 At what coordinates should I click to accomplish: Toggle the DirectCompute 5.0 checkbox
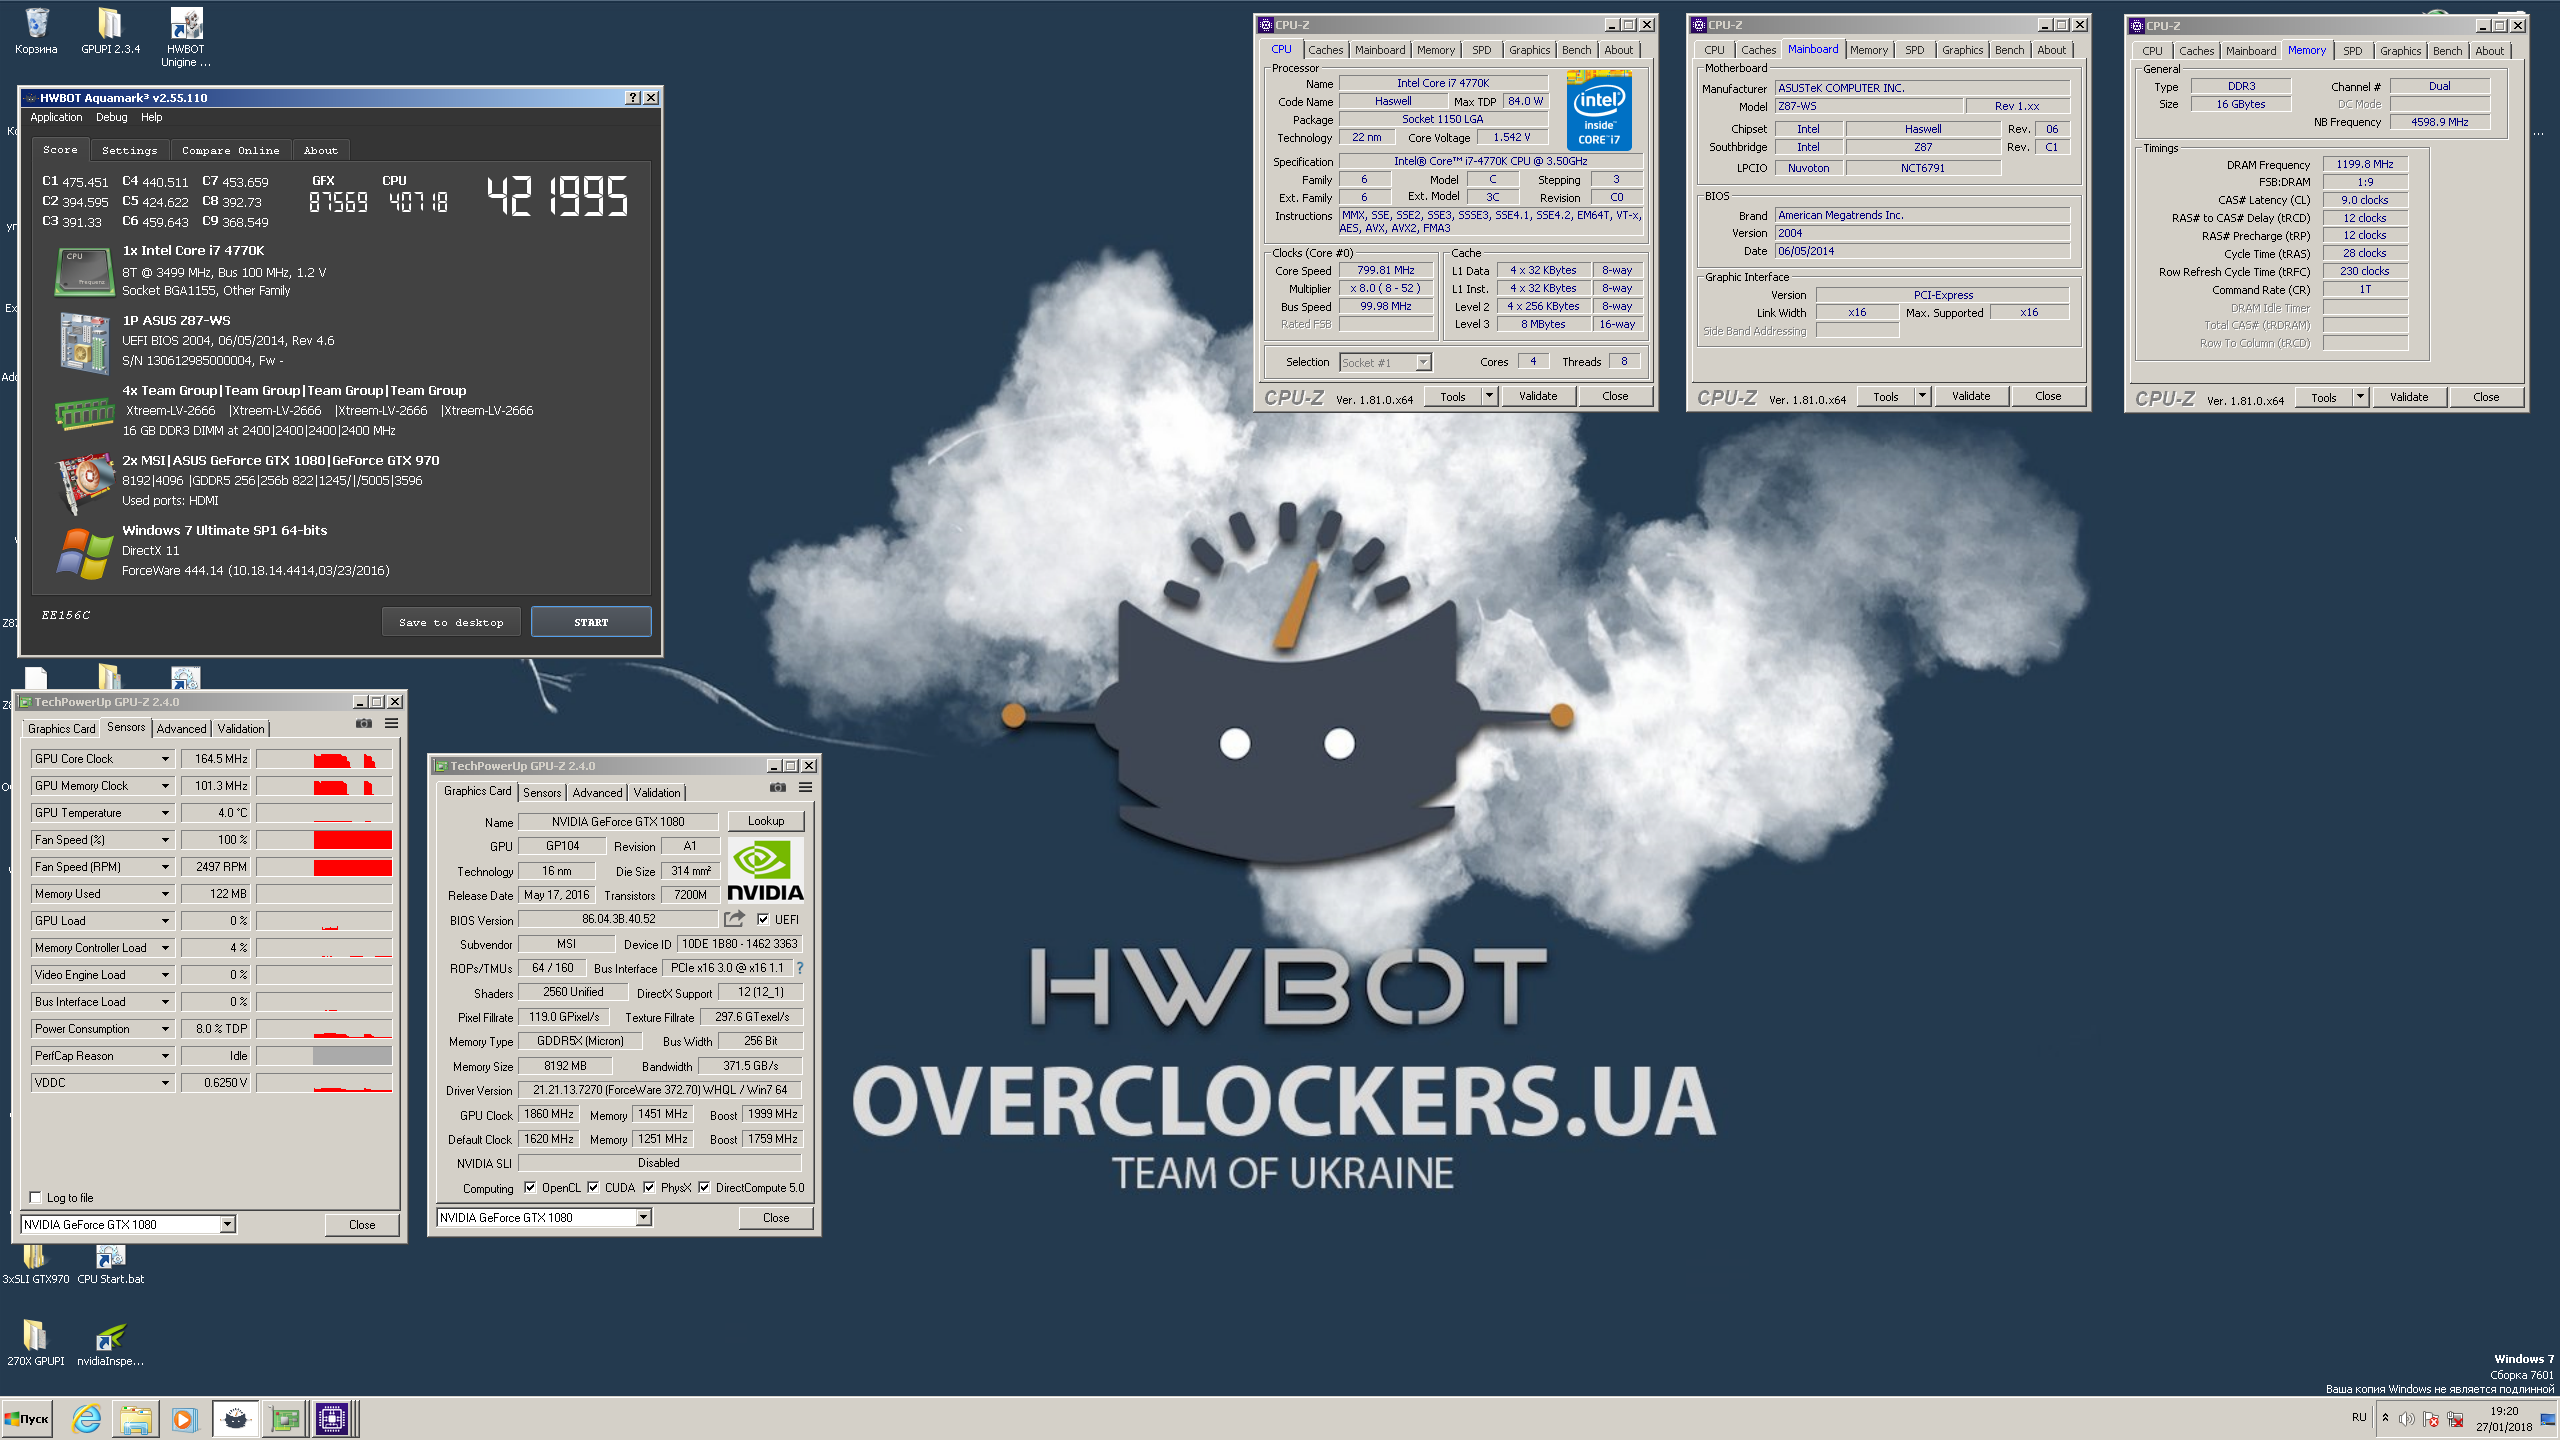coord(704,1188)
